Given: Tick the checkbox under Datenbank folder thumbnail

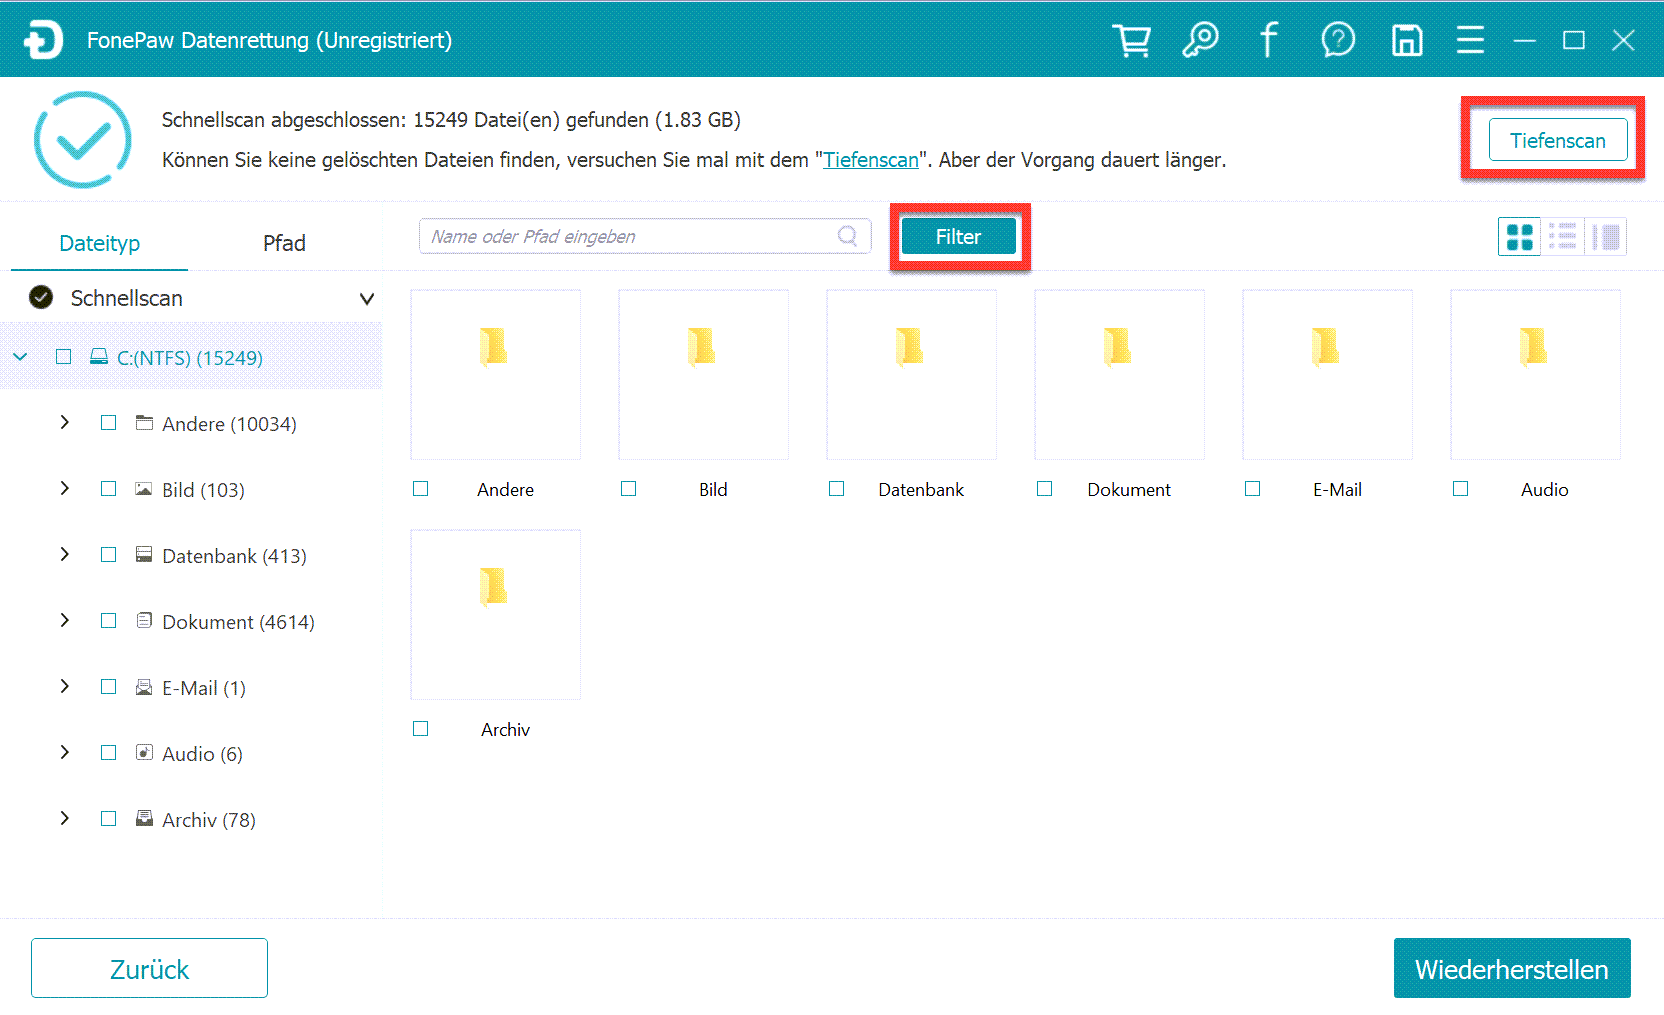Looking at the screenshot, I should pos(837,489).
